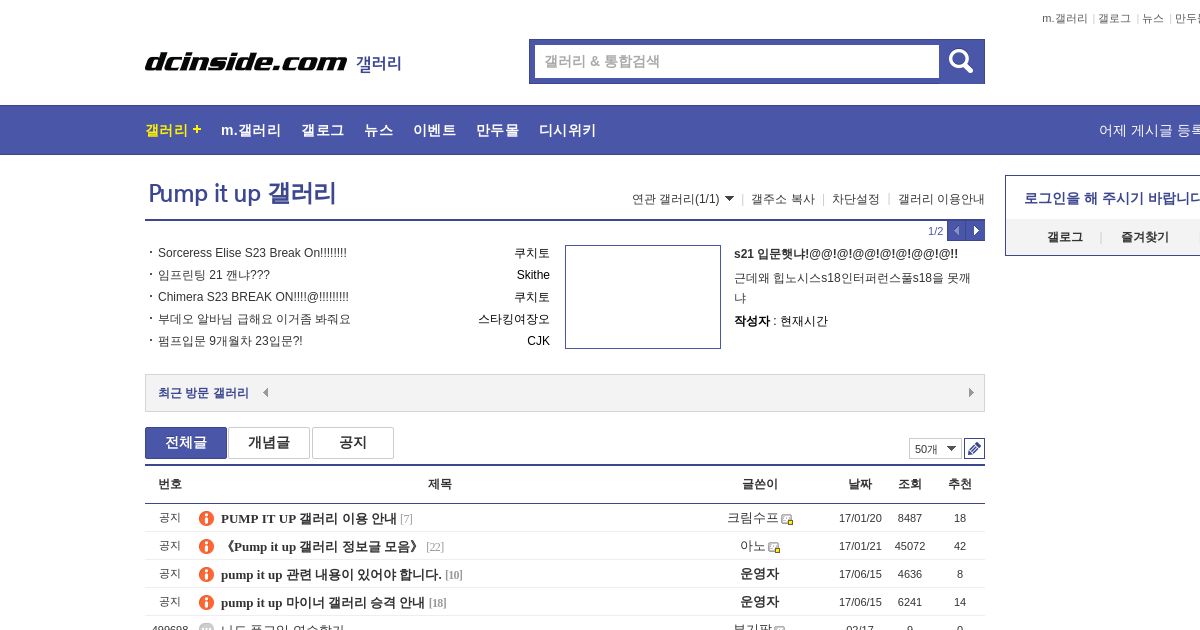Switch to 전체글 tab
1200x630 pixels.
(x=186, y=443)
